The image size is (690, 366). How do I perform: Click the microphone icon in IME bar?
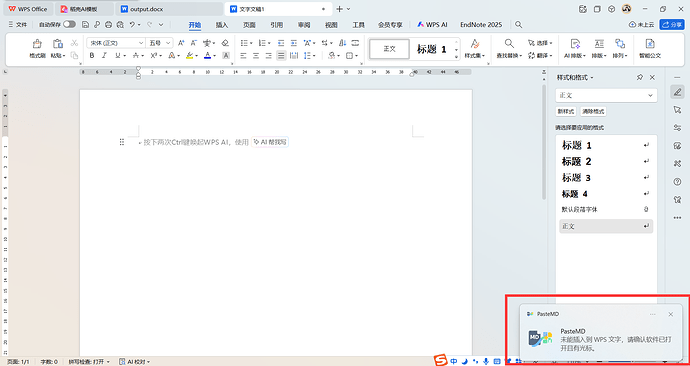486,361
